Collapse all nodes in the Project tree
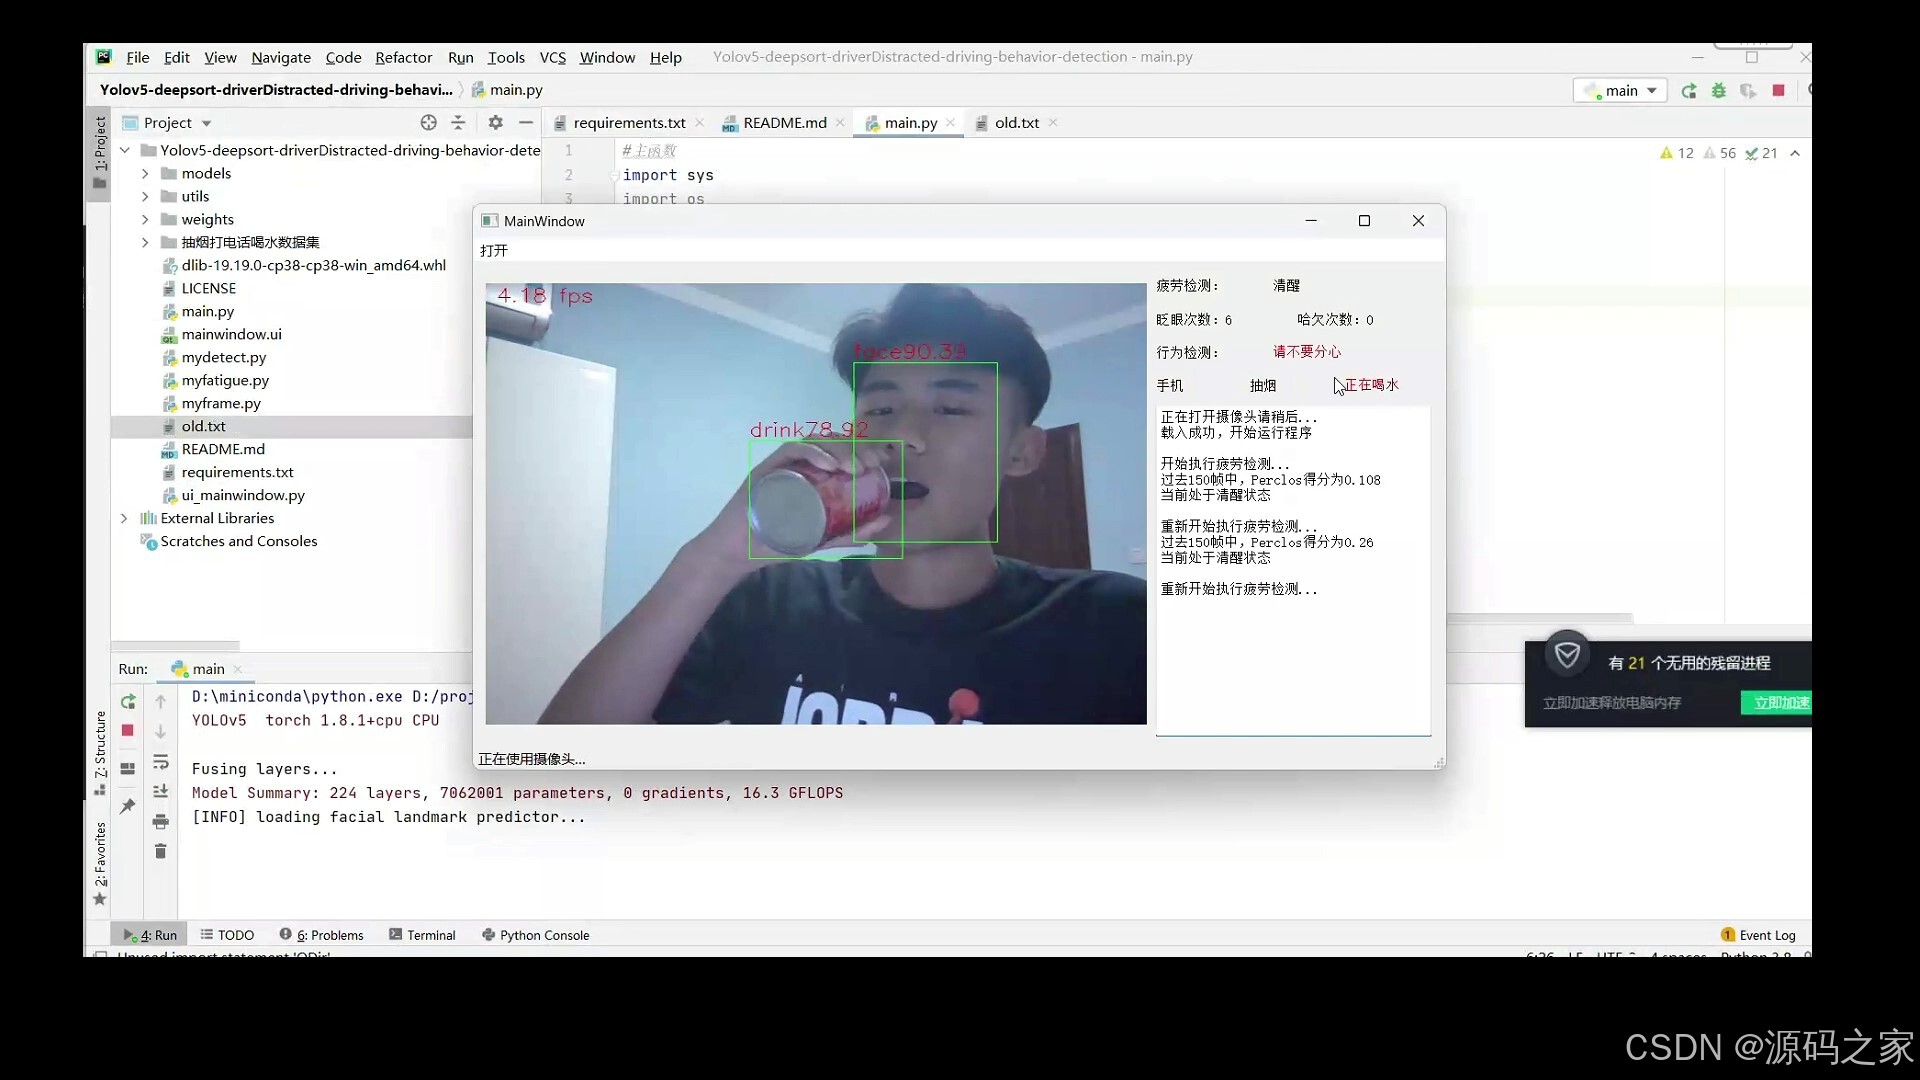The width and height of the screenshot is (1920, 1080). click(x=458, y=122)
